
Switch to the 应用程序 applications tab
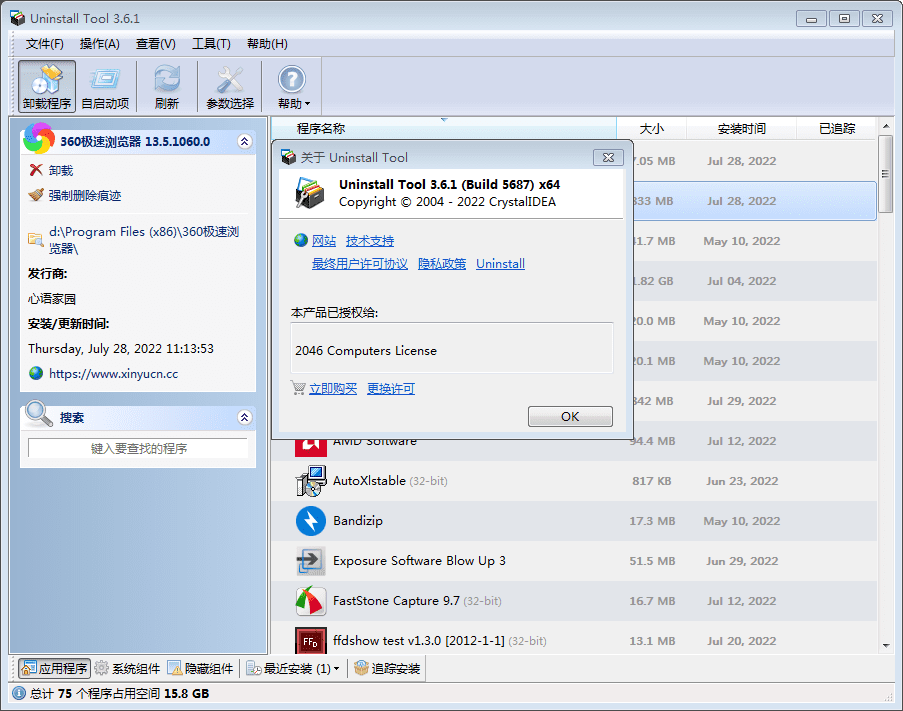(x=55, y=668)
